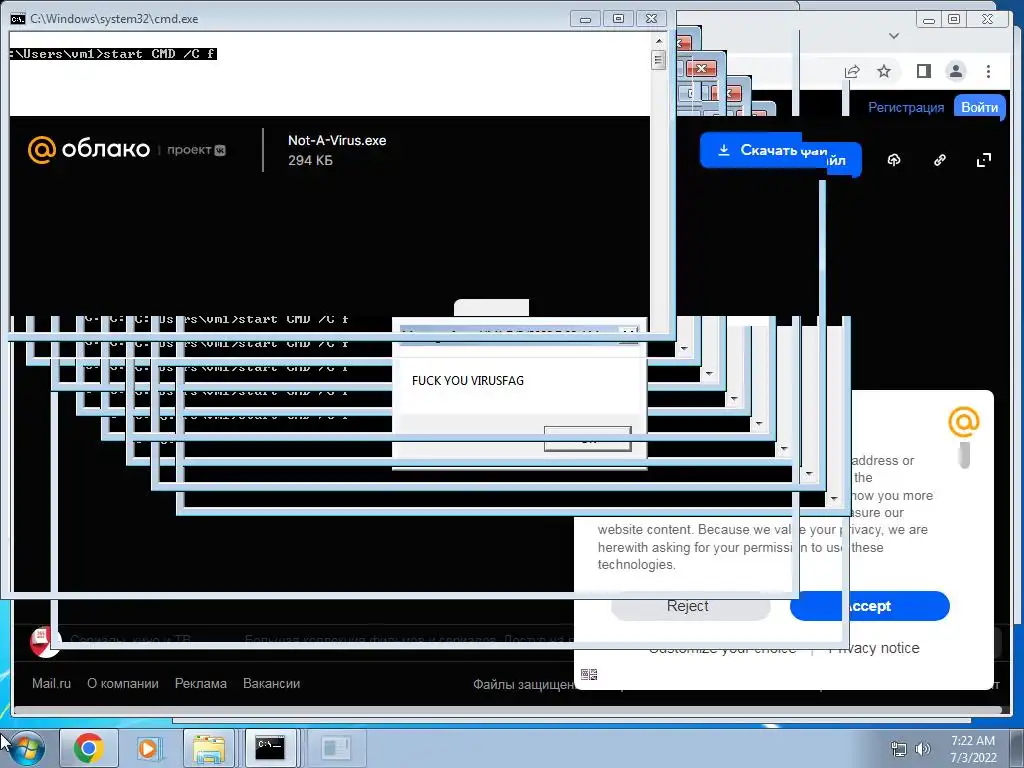Viewport: 1024px width, 768px height.
Task: Click the taskbar clock showing 7:22 AM
Action: [973, 749]
